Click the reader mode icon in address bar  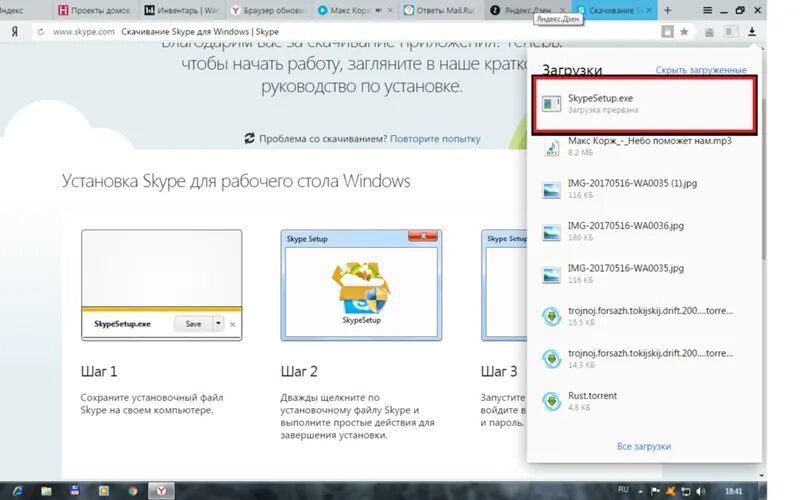[x=667, y=32]
